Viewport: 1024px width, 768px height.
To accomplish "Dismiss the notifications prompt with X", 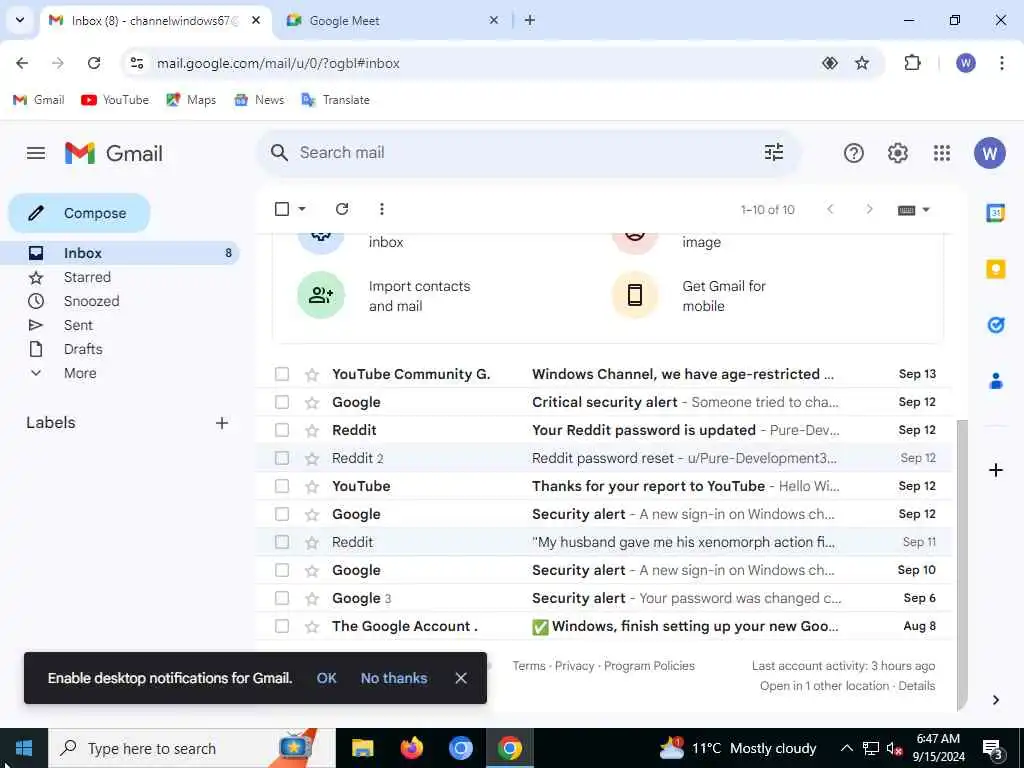I will click(461, 678).
